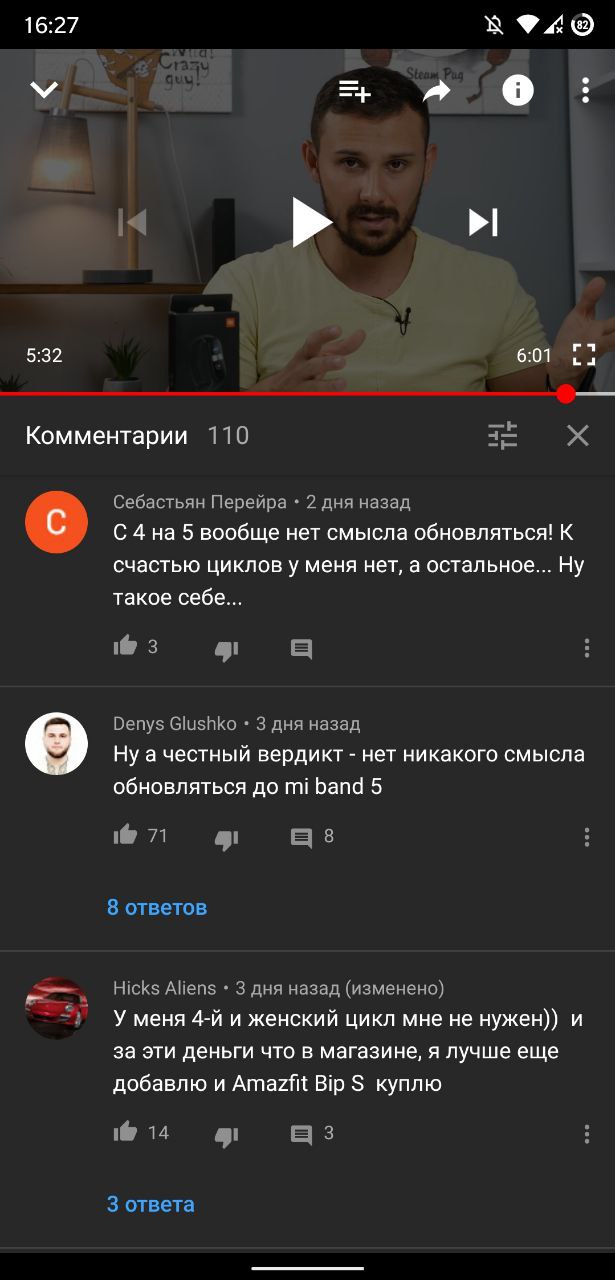Enter fullscreen mode
Screen dimensions: 615x1280
[x=584, y=355]
